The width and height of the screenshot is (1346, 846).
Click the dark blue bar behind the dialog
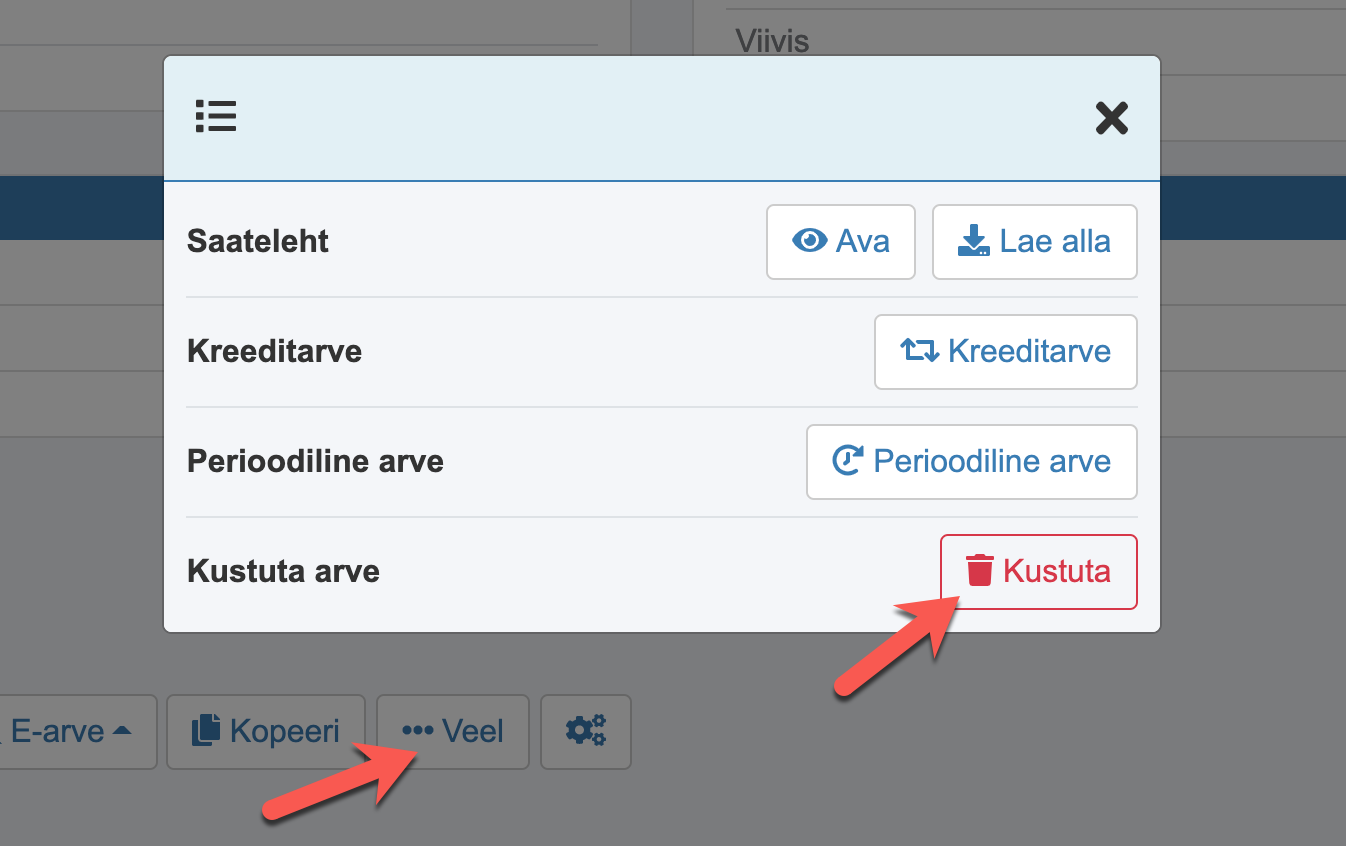80,208
